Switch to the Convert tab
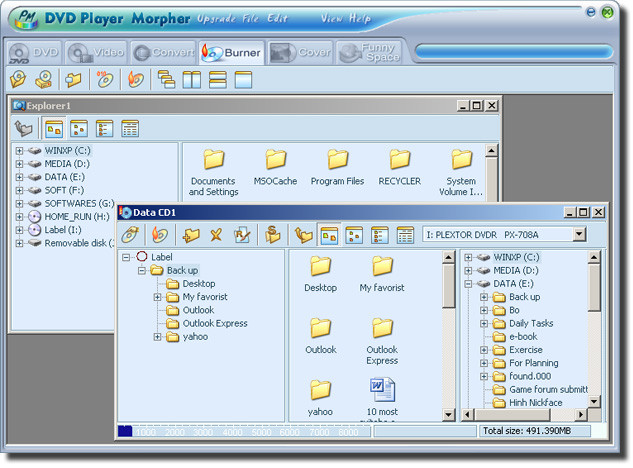The image size is (633, 468). pyautogui.click(x=164, y=53)
